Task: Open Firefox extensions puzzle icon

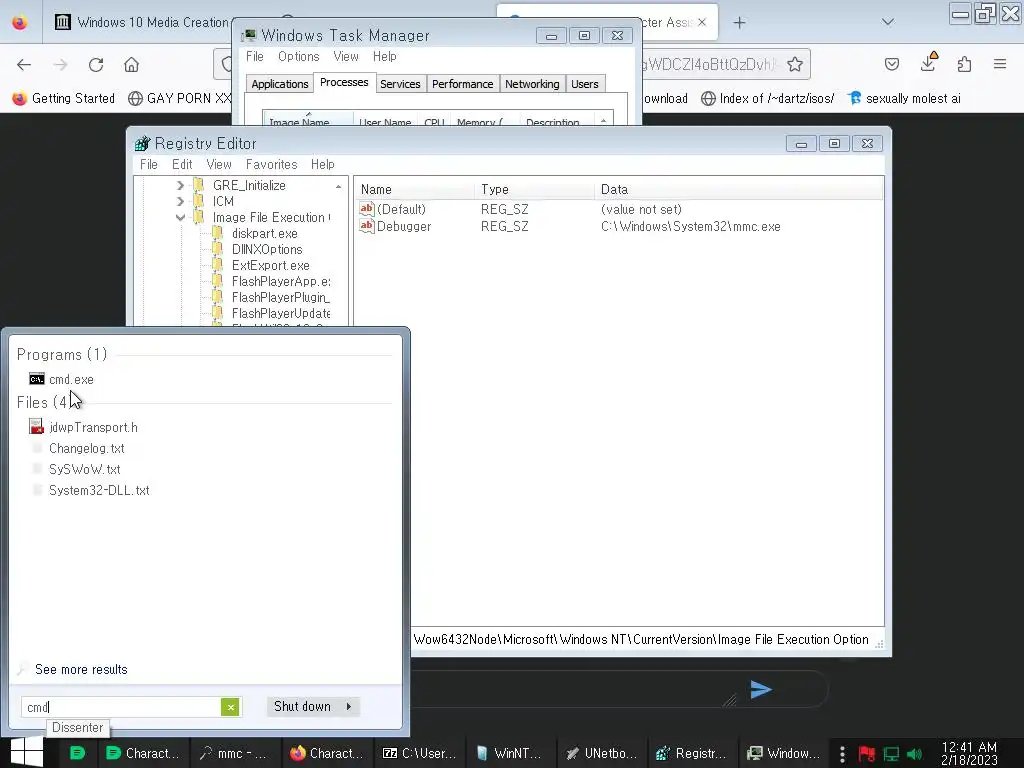Action: pyautogui.click(x=965, y=64)
